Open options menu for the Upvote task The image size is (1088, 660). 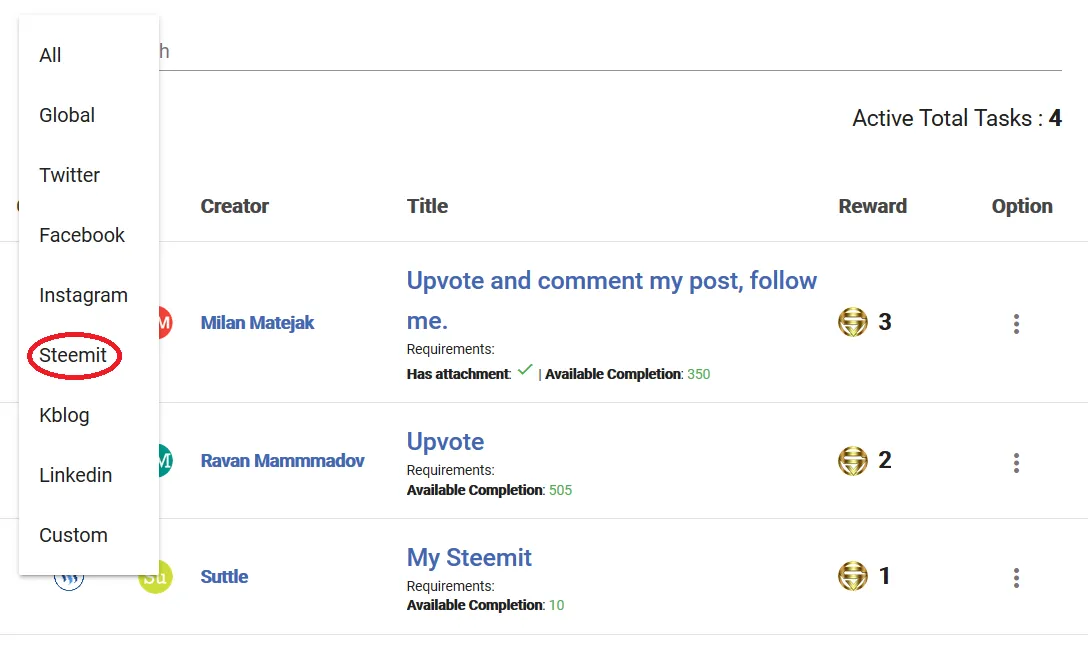click(1016, 462)
